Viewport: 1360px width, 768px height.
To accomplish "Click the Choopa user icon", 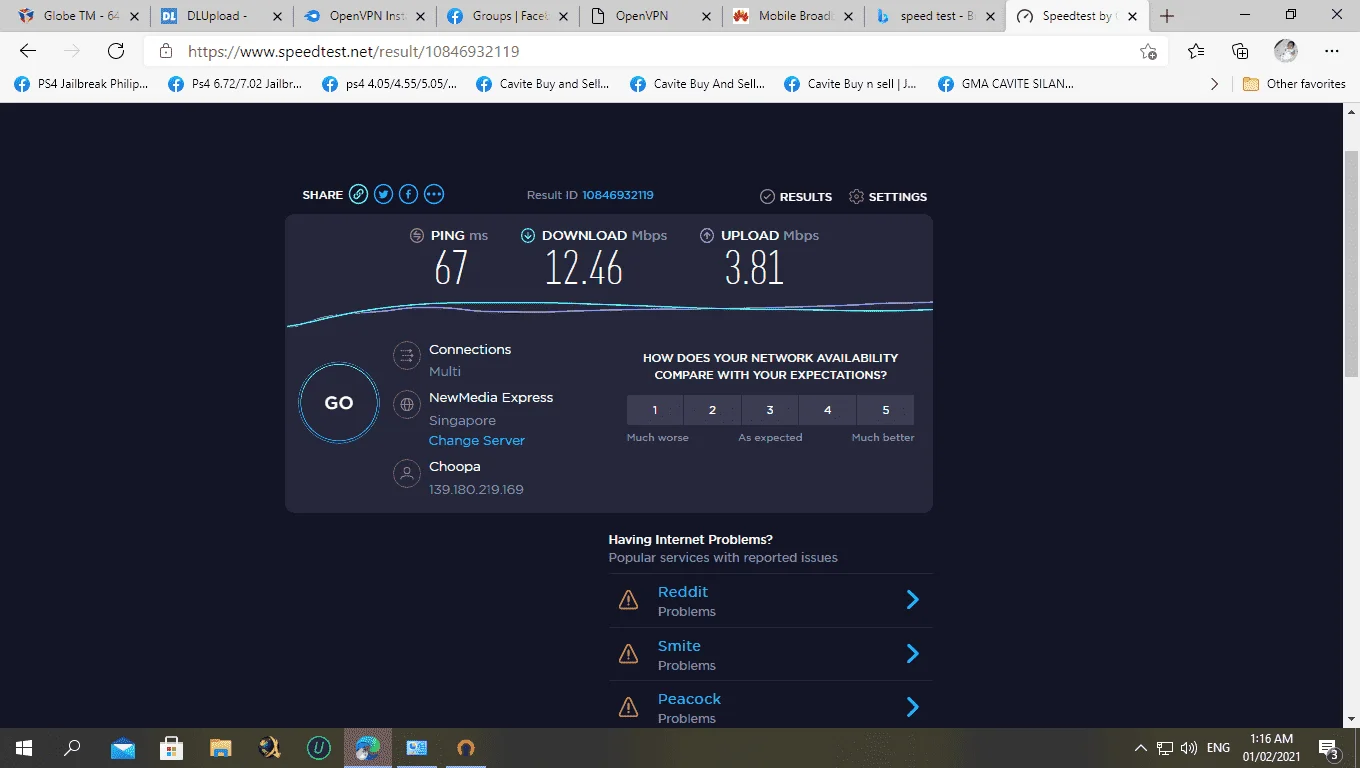I will pos(406,474).
